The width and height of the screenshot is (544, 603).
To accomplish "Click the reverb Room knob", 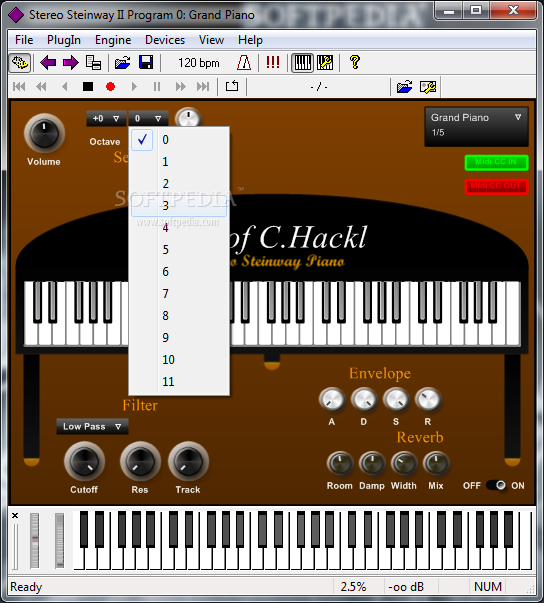I will (340, 463).
